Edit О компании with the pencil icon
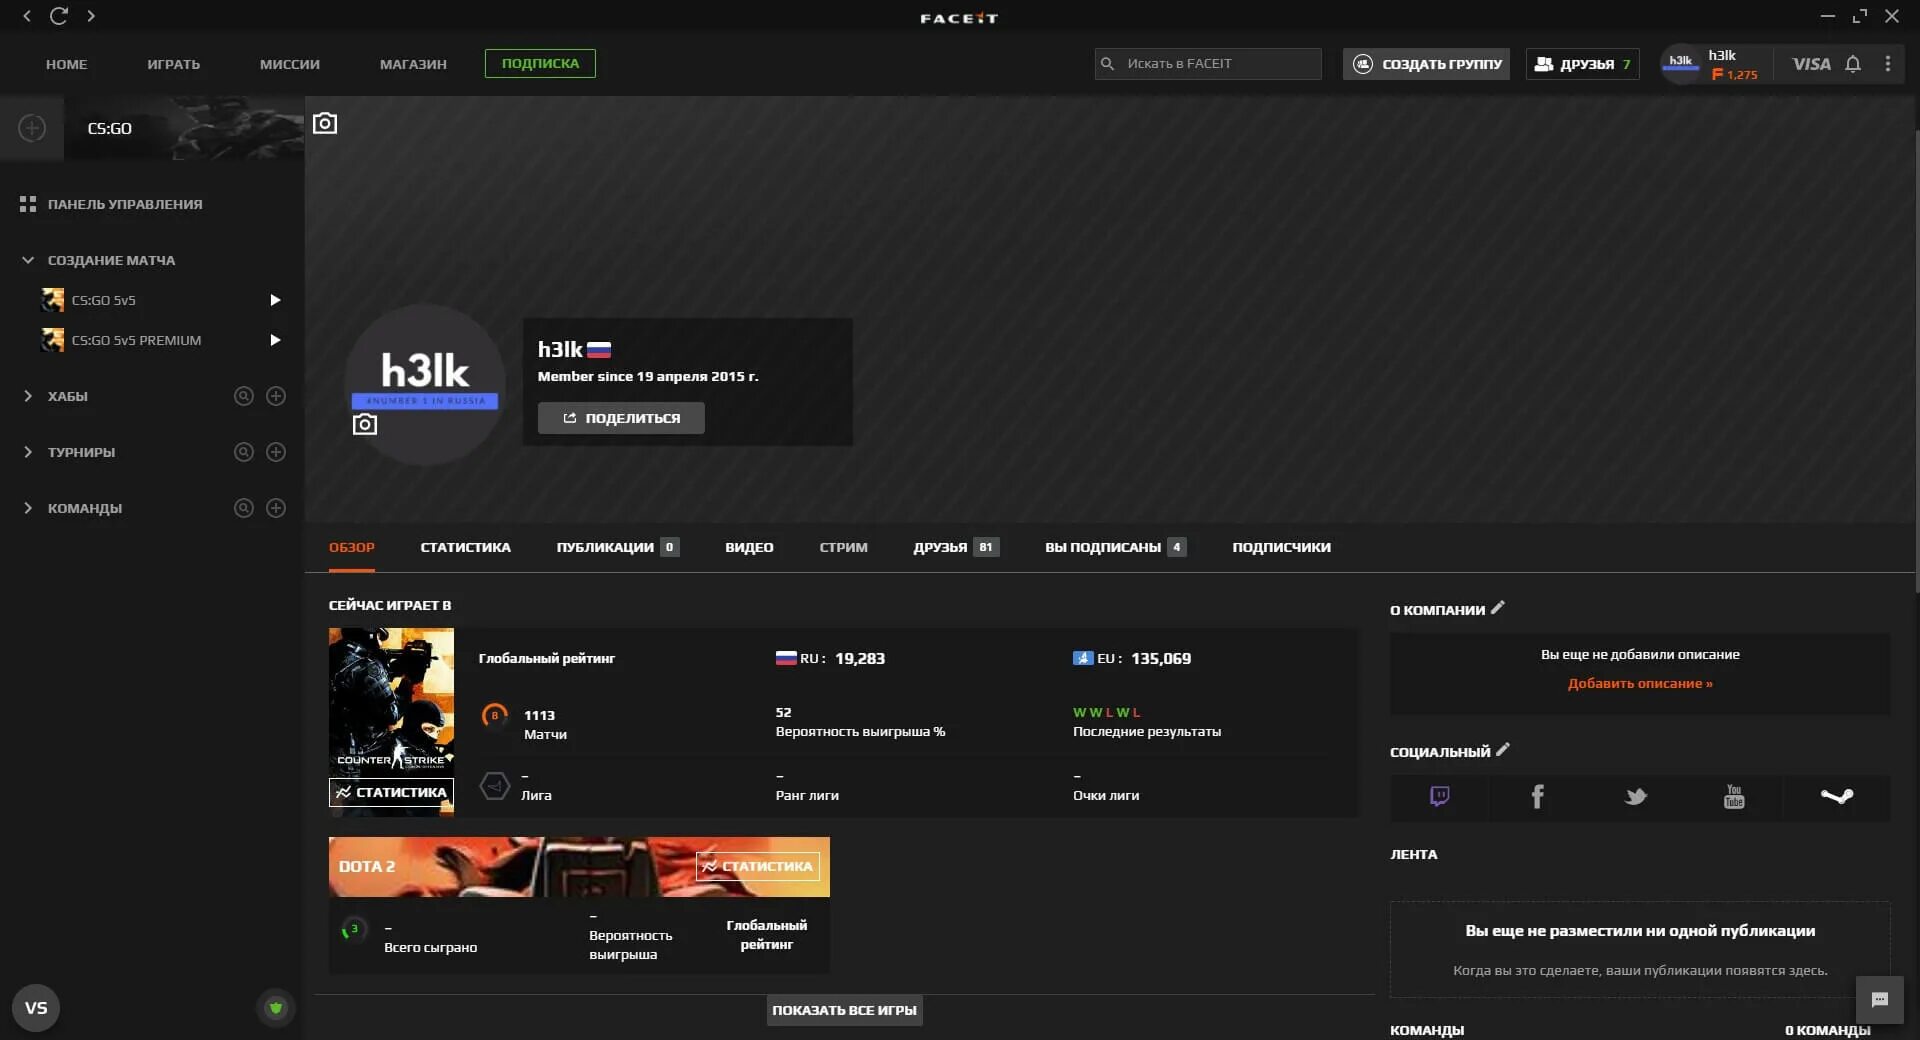Image resolution: width=1920 pixels, height=1040 pixels. [x=1498, y=608]
